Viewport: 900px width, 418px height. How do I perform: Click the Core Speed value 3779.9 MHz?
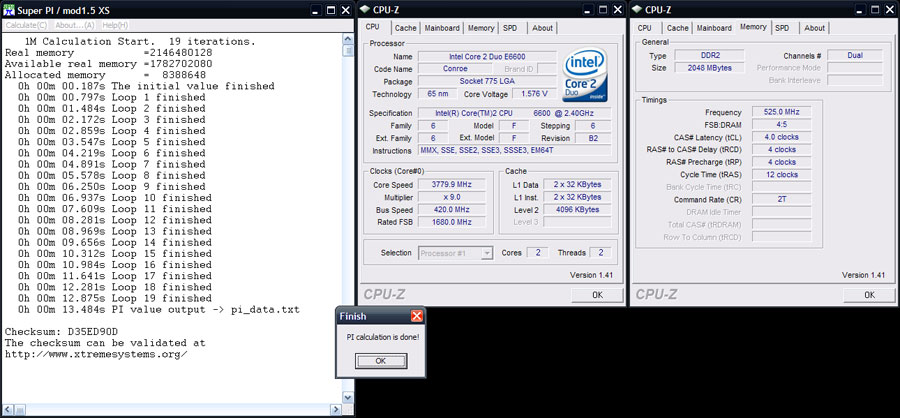coord(451,184)
